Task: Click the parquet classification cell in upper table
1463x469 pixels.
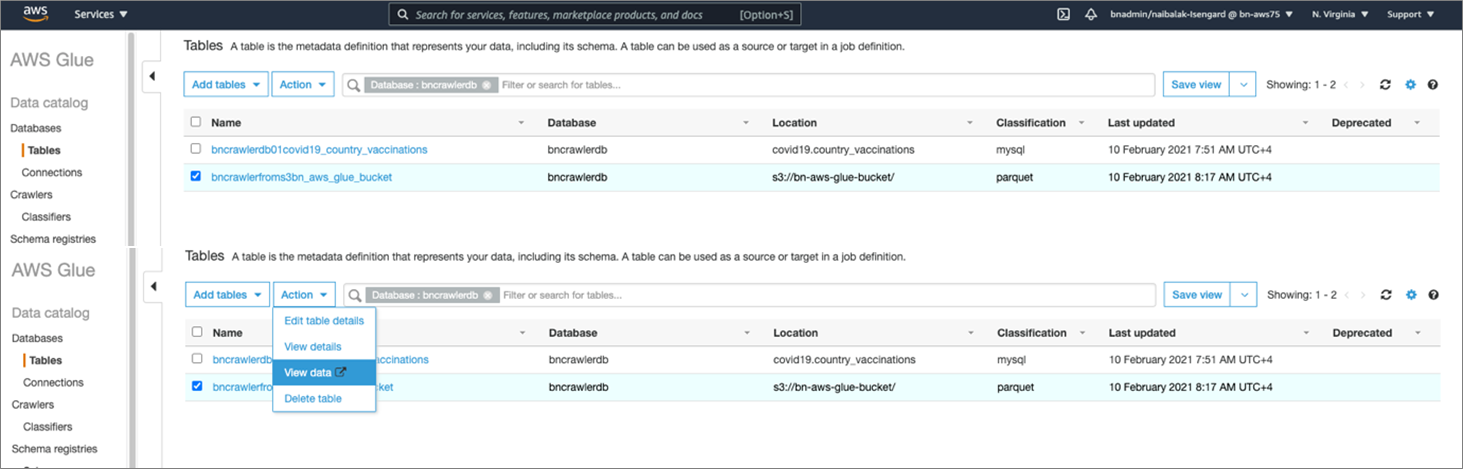Action: coord(1016,177)
